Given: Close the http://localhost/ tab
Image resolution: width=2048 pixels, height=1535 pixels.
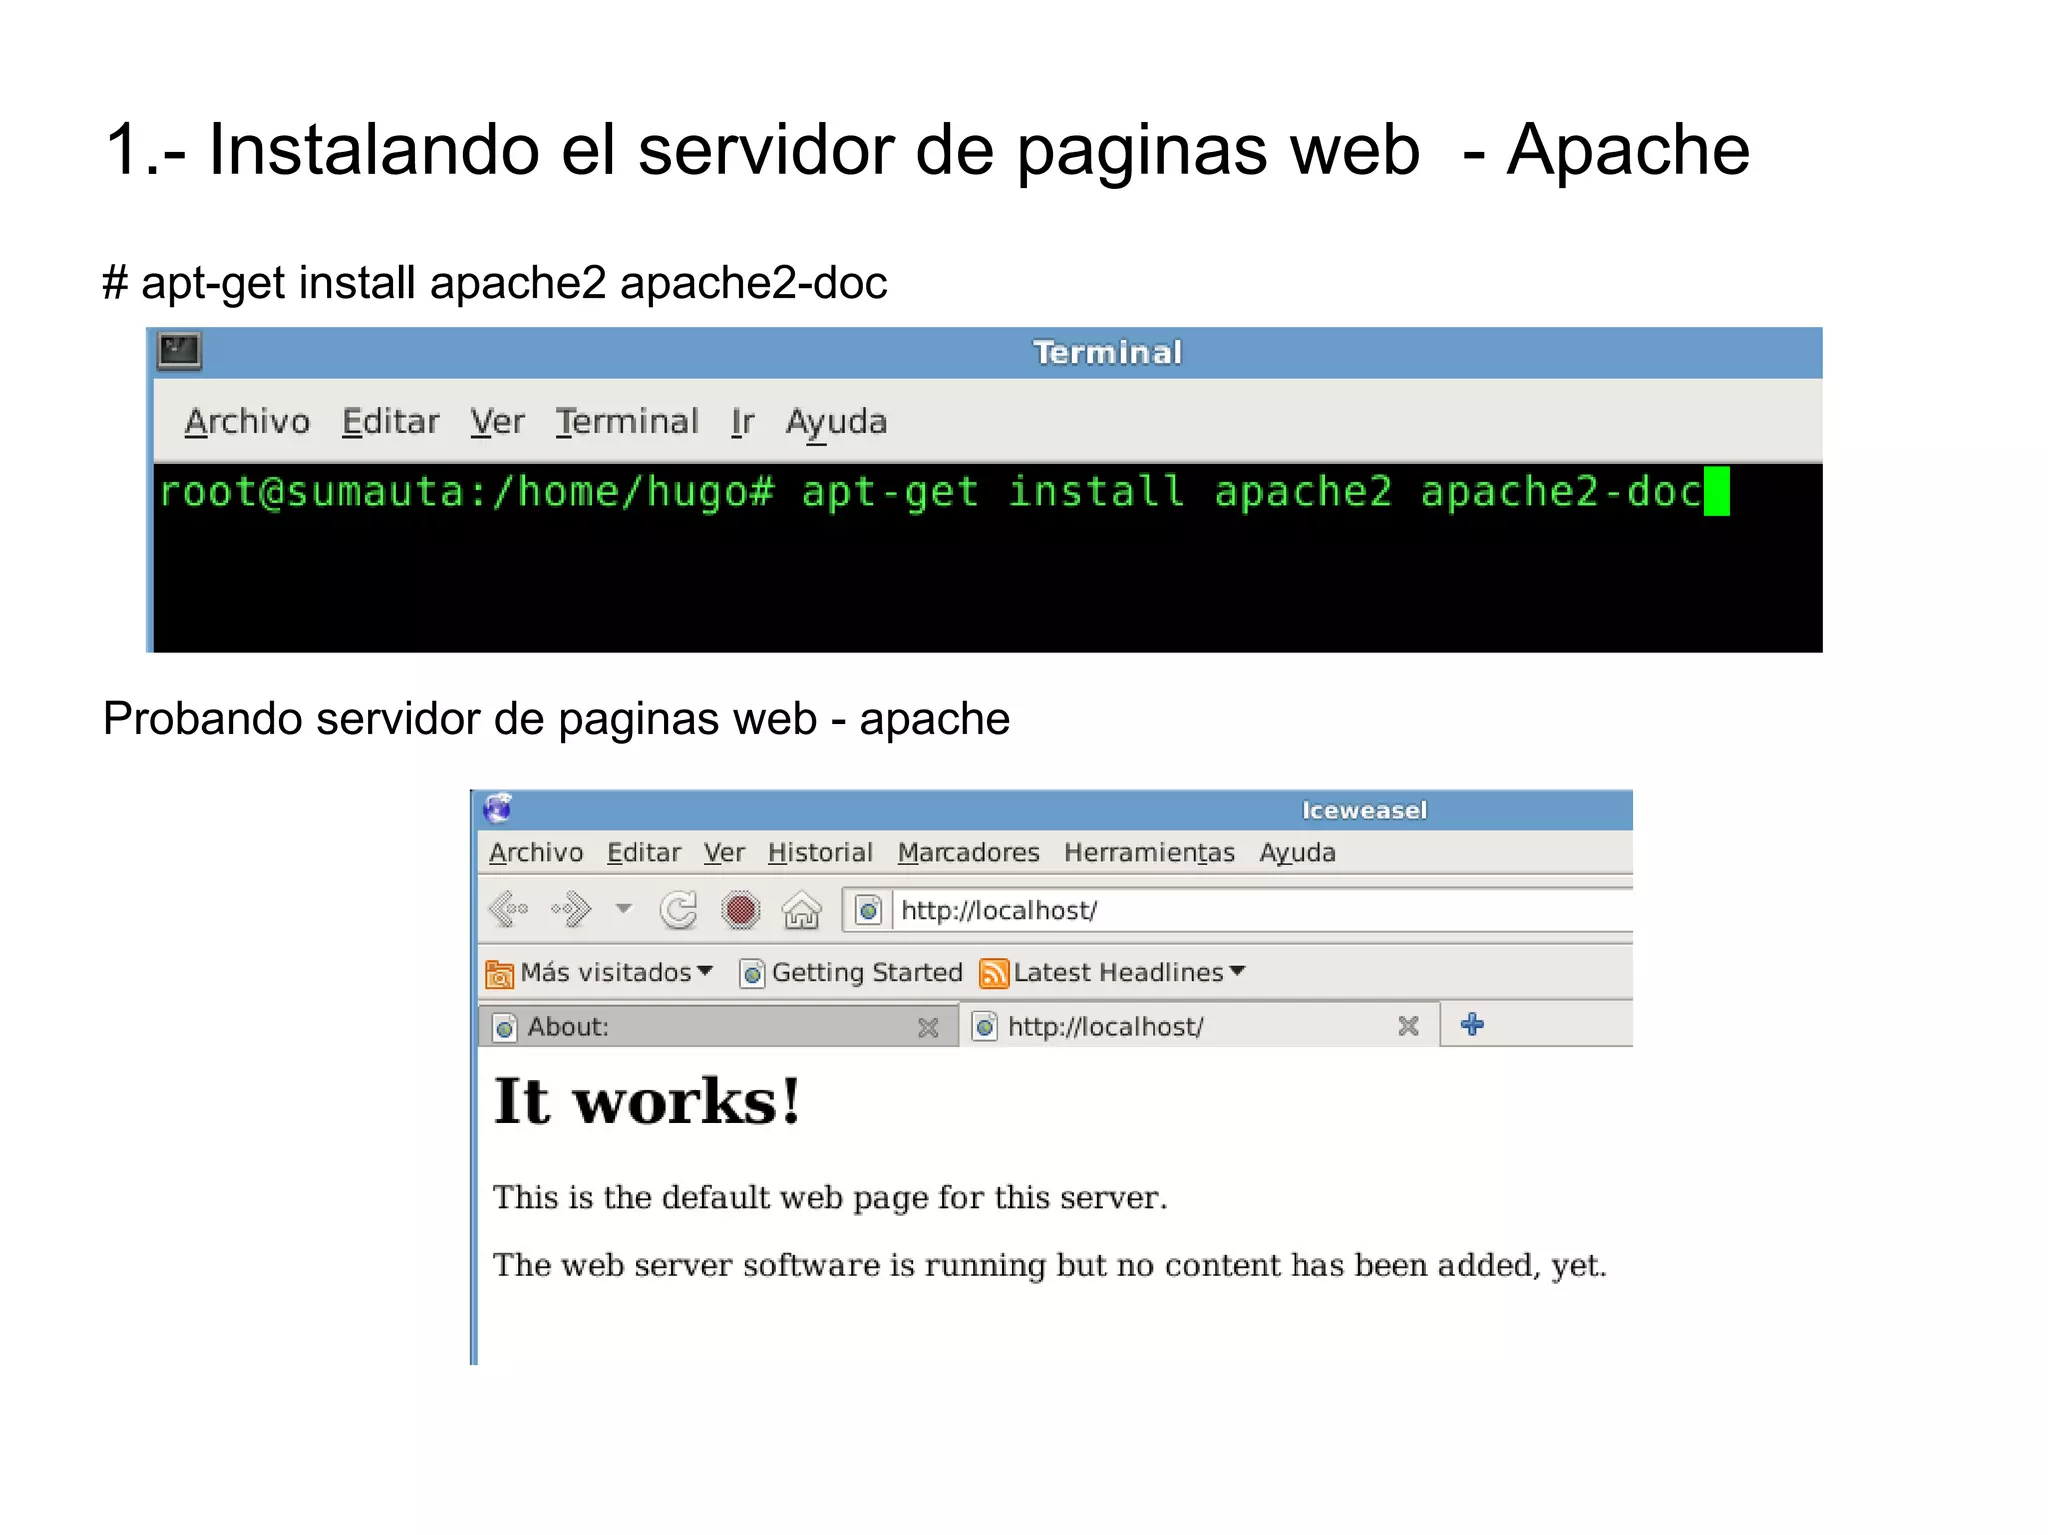Looking at the screenshot, I should click(1408, 1026).
